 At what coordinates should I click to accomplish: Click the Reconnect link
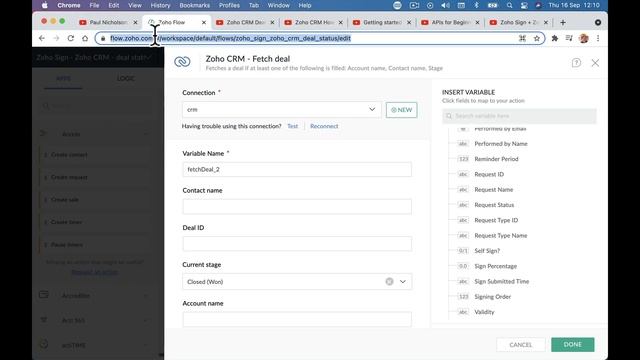(x=324, y=126)
